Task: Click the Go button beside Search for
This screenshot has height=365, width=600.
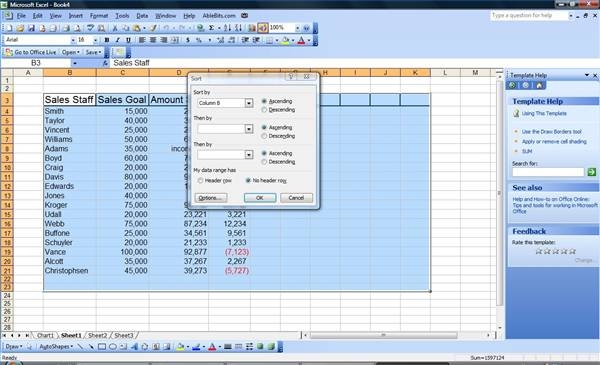Action: pyautogui.click(x=592, y=172)
